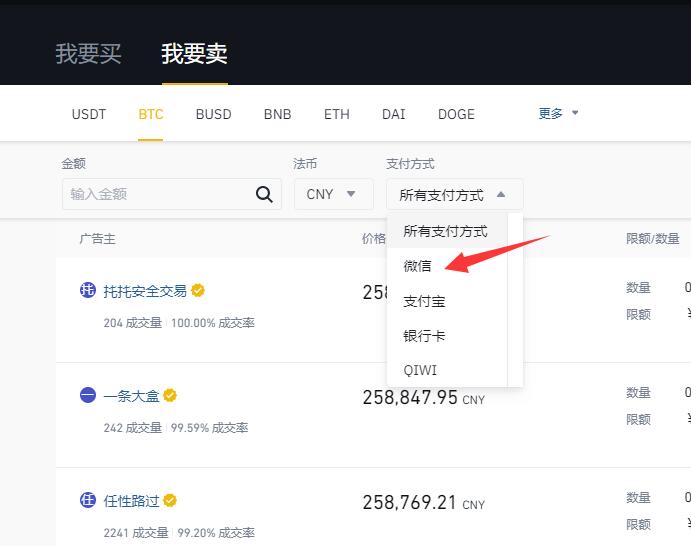Click verified badge beside 一条大盒
The height and width of the screenshot is (546, 691).
(170, 395)
